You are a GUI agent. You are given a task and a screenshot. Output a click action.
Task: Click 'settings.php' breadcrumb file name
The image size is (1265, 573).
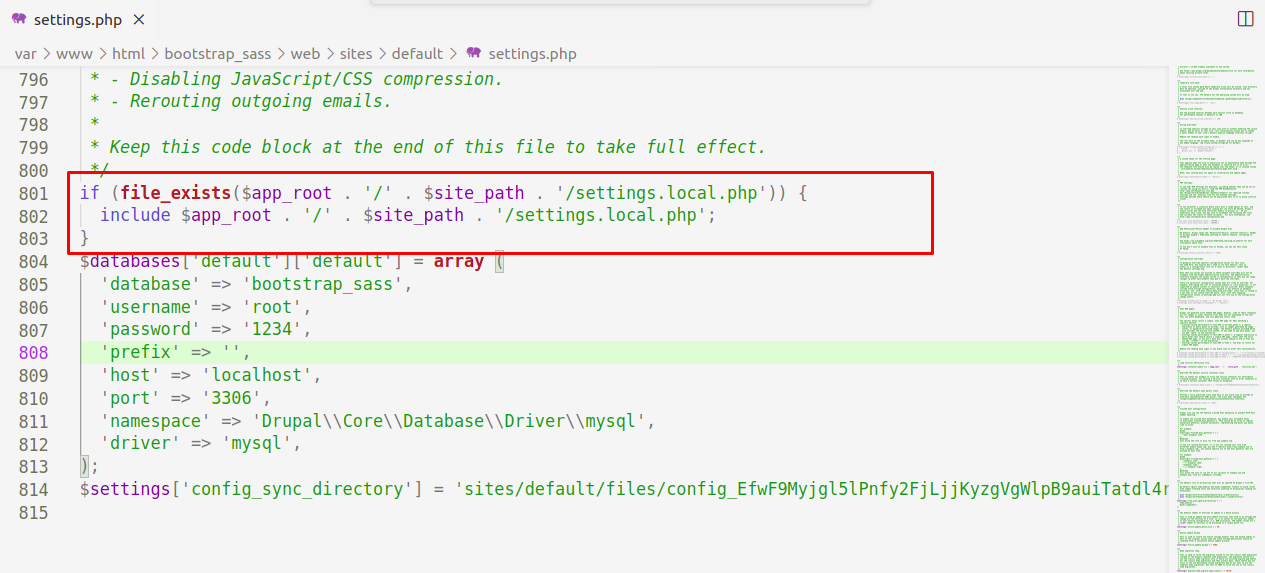coord(532,54)
